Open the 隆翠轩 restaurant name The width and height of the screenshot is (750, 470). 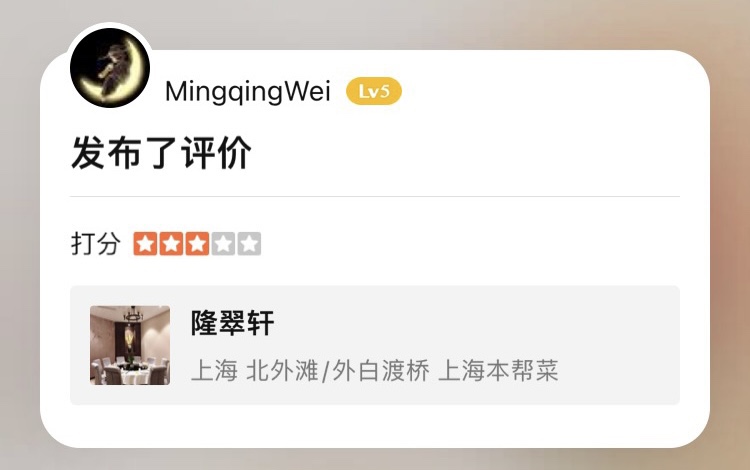coord(232,323)
